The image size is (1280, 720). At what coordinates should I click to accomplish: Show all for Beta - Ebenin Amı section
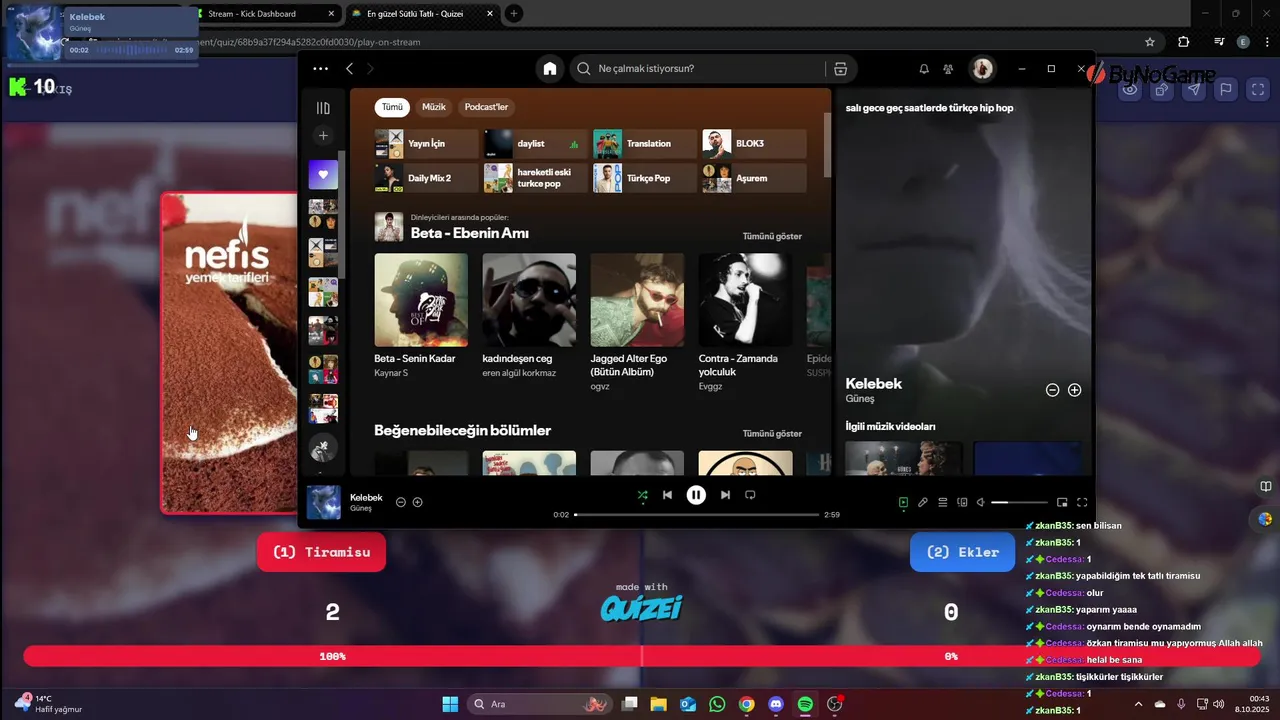772,236
